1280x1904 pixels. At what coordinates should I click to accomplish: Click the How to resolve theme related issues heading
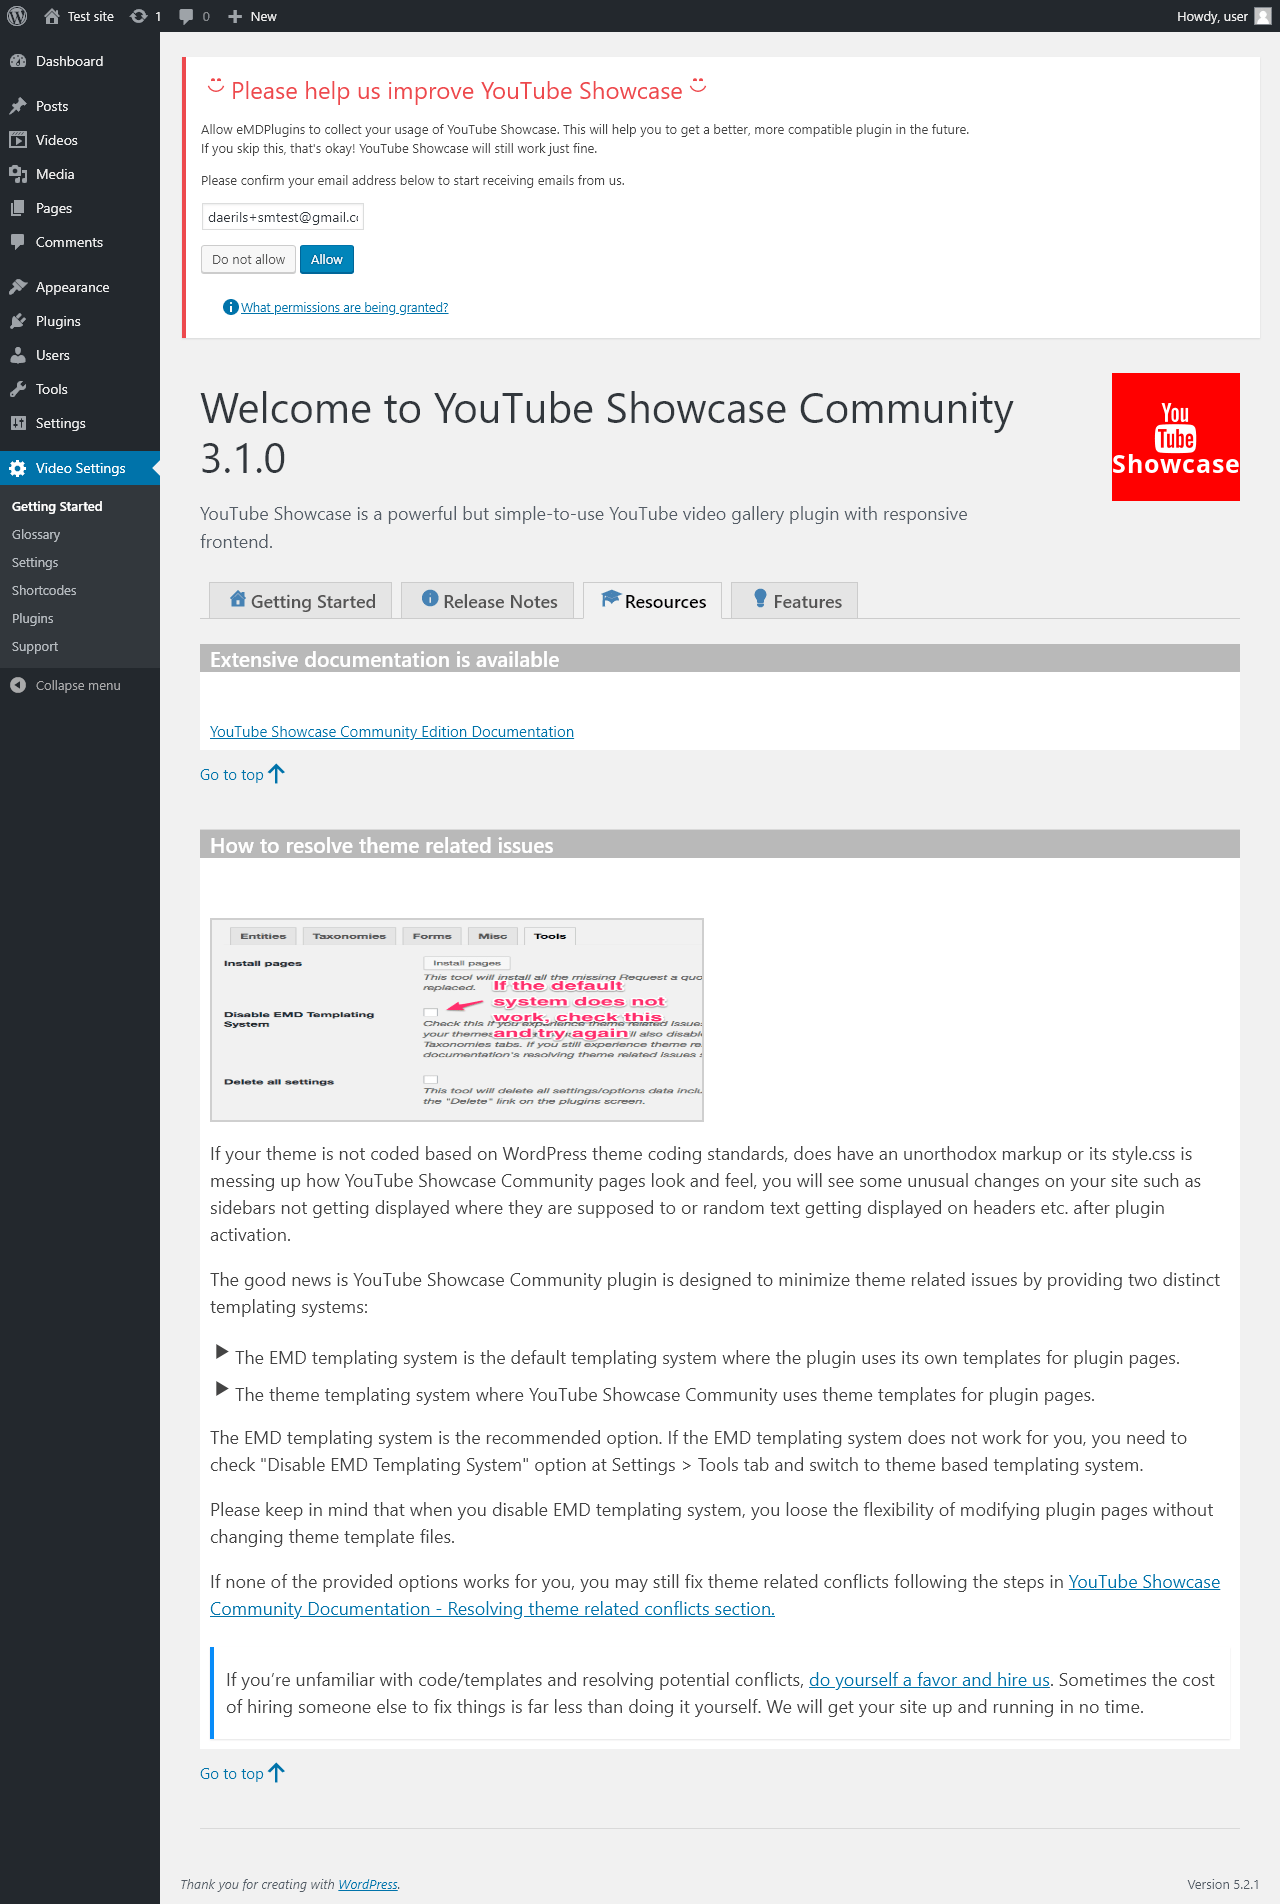381,846
